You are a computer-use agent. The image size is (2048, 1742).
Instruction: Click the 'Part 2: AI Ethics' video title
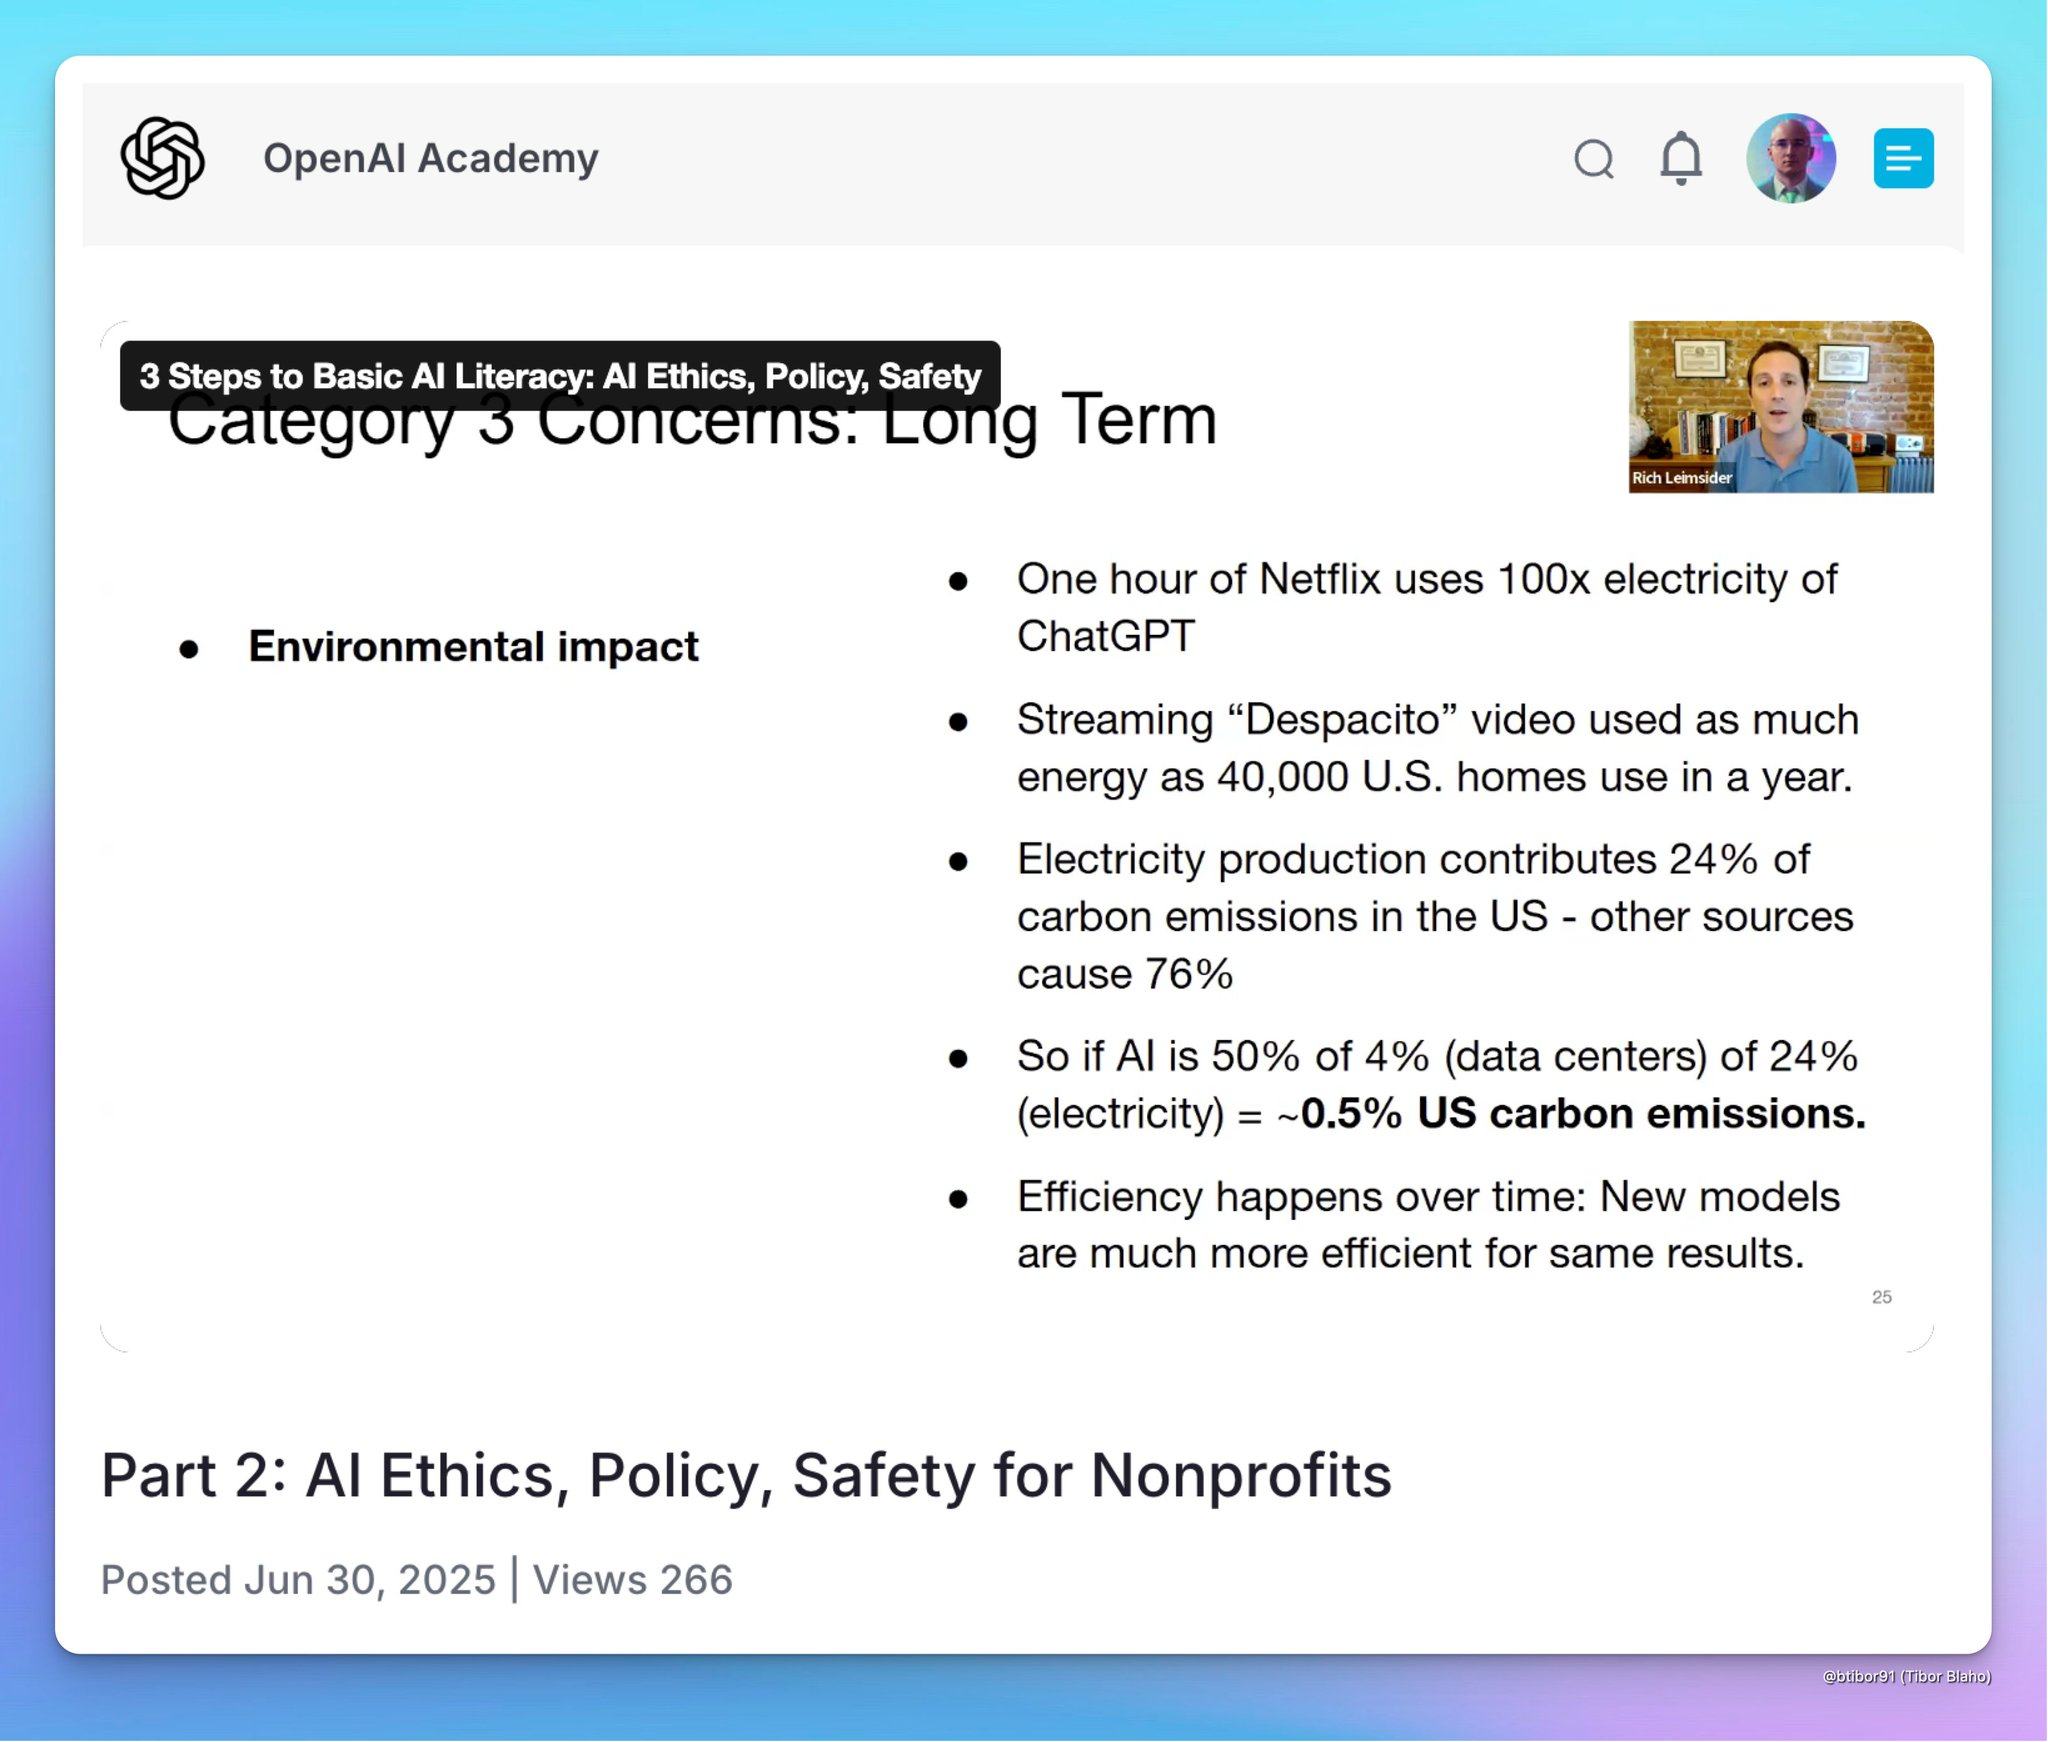coord(746,1475)
